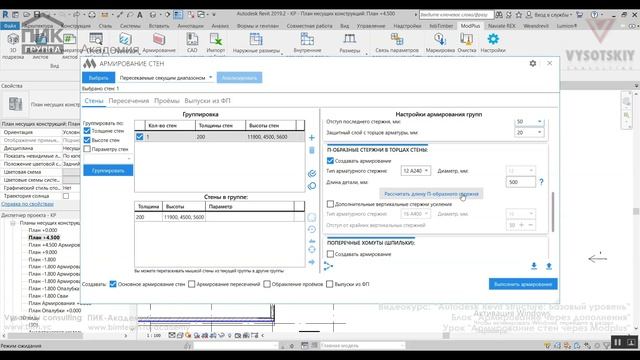Screen dimensions: 640x360
Task: Click the Выбрать button
Action: pyautogui.click(x=98, y=78)
